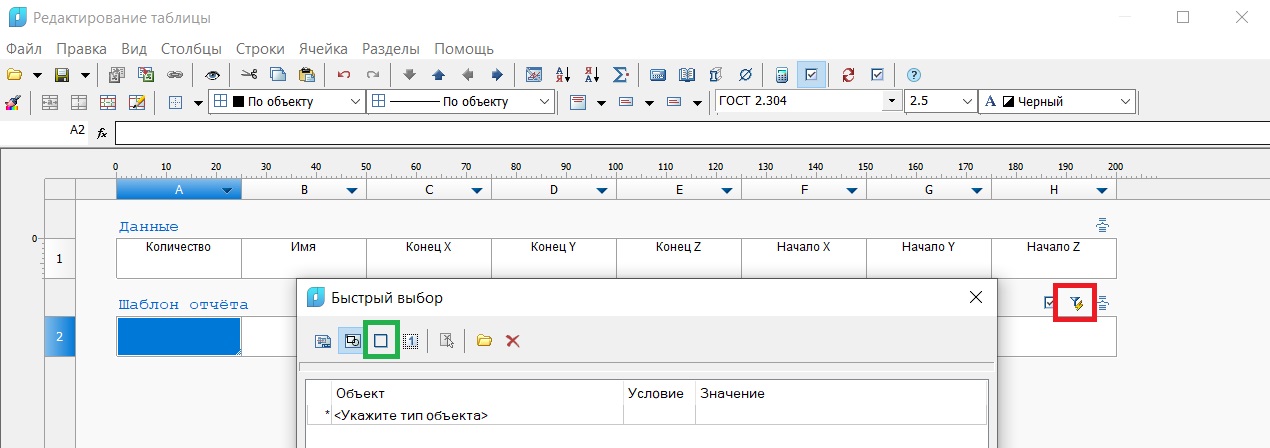Click the quick select filter icon

tap(1076, 303)
